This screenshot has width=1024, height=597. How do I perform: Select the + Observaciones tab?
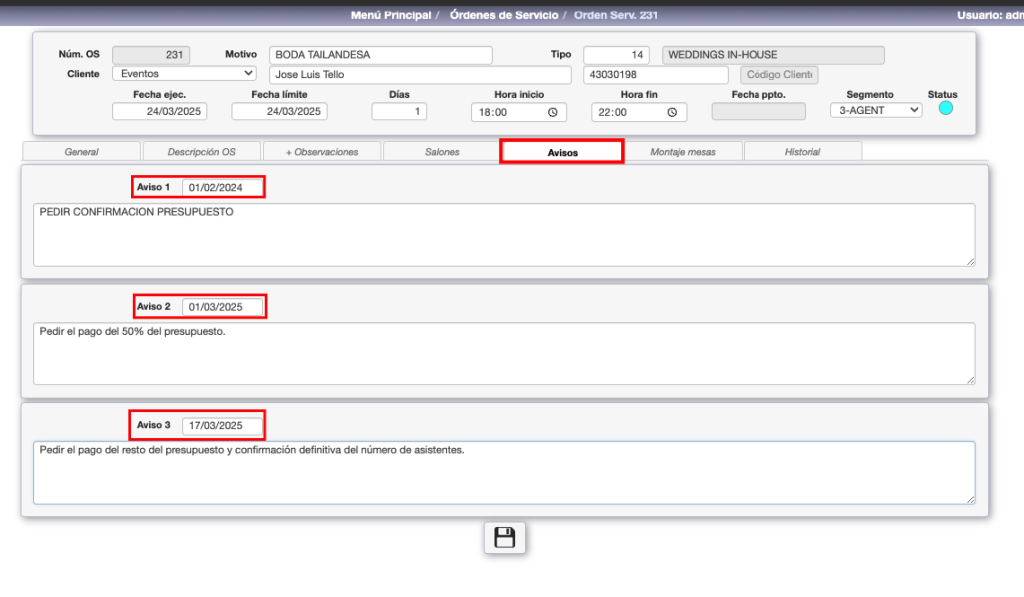(x=321, y=152)
